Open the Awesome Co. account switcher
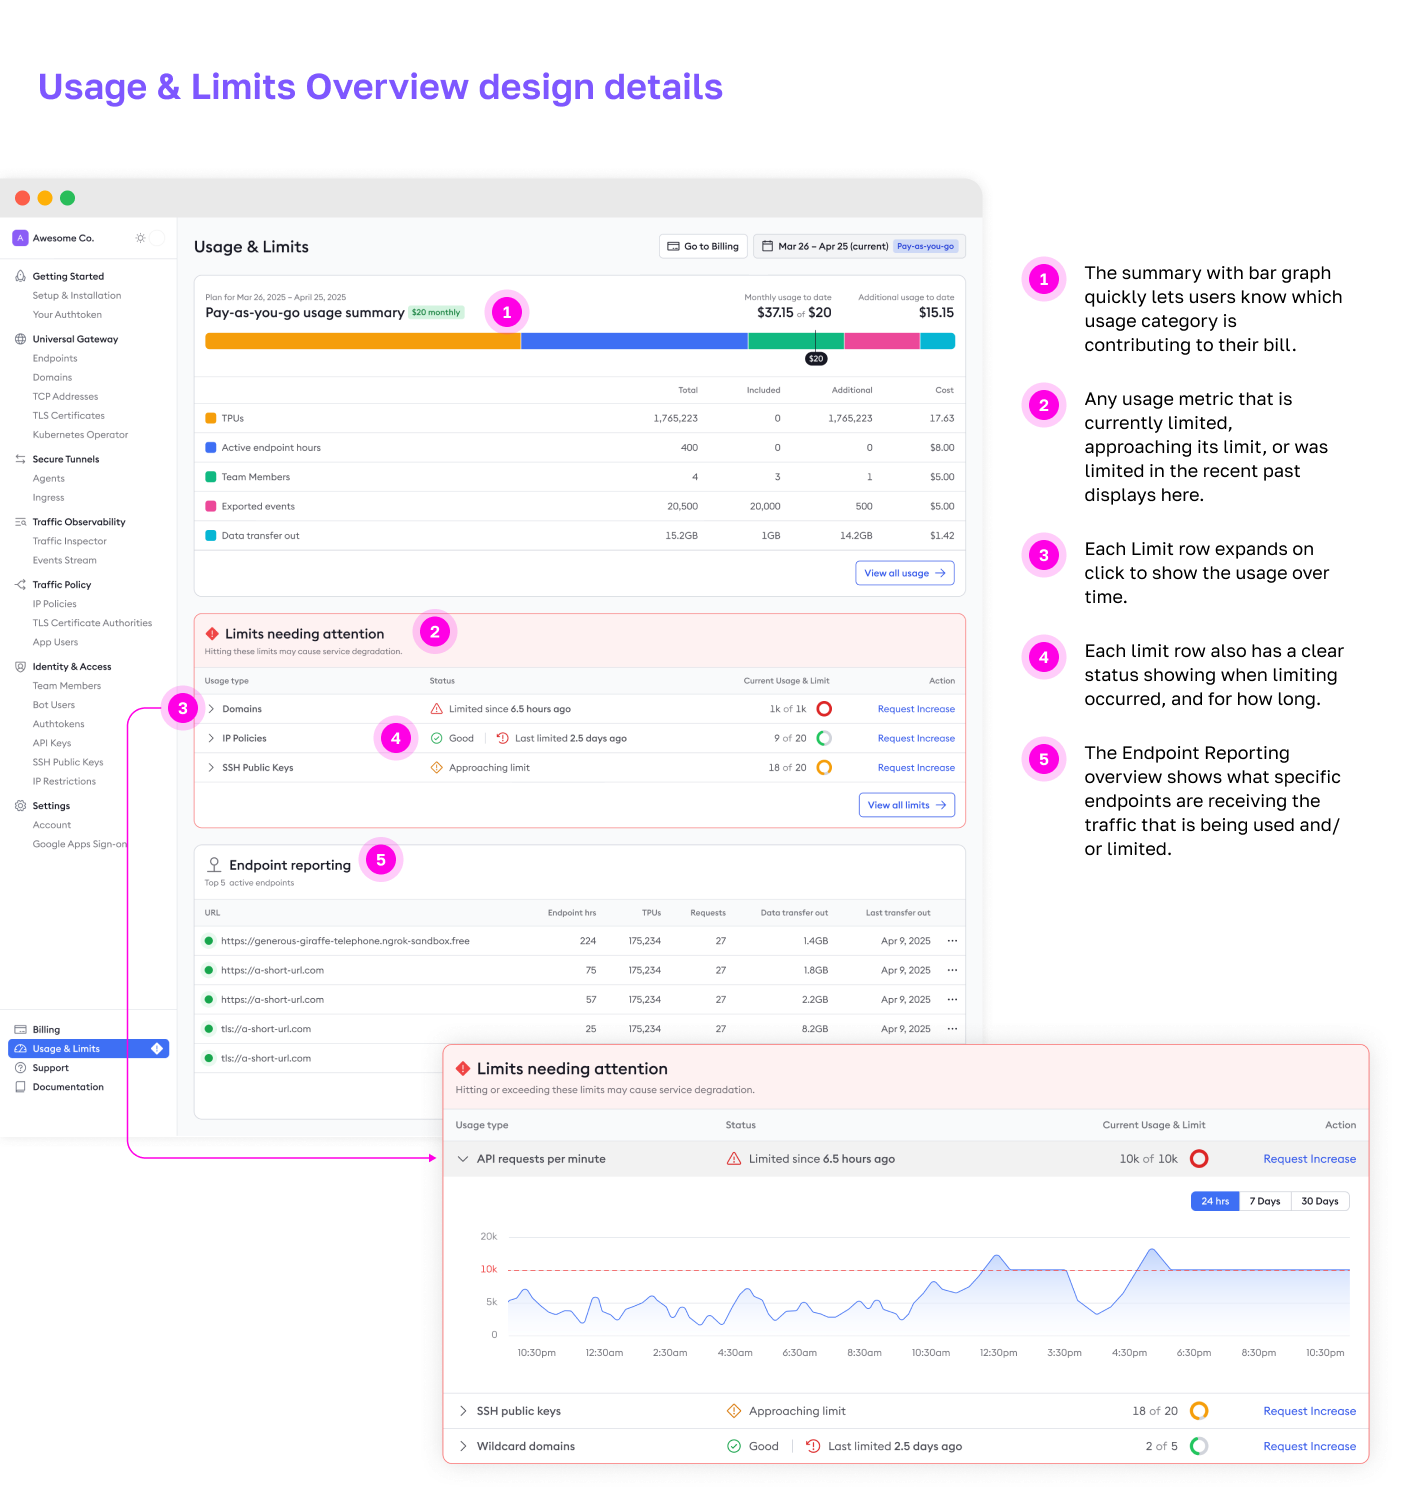The image size is (1410, 1505). 63,238
